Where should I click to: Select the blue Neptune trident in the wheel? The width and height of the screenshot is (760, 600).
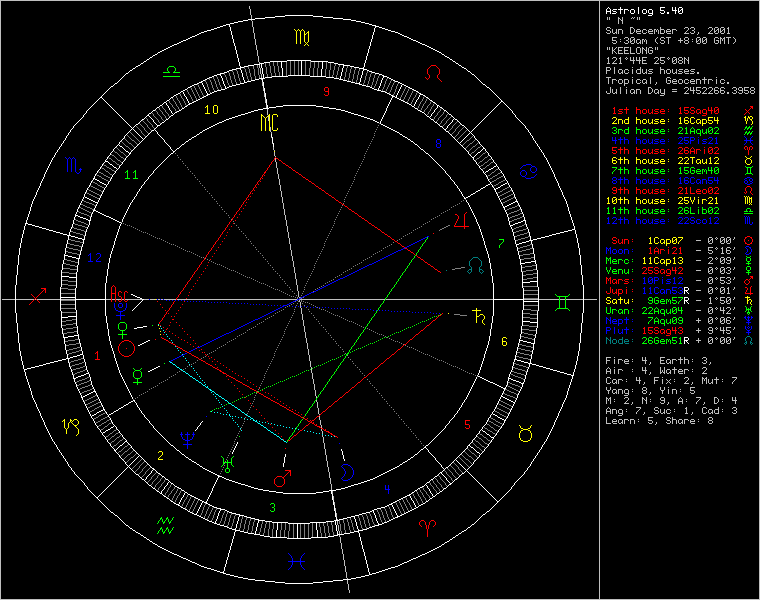point(186,438)
